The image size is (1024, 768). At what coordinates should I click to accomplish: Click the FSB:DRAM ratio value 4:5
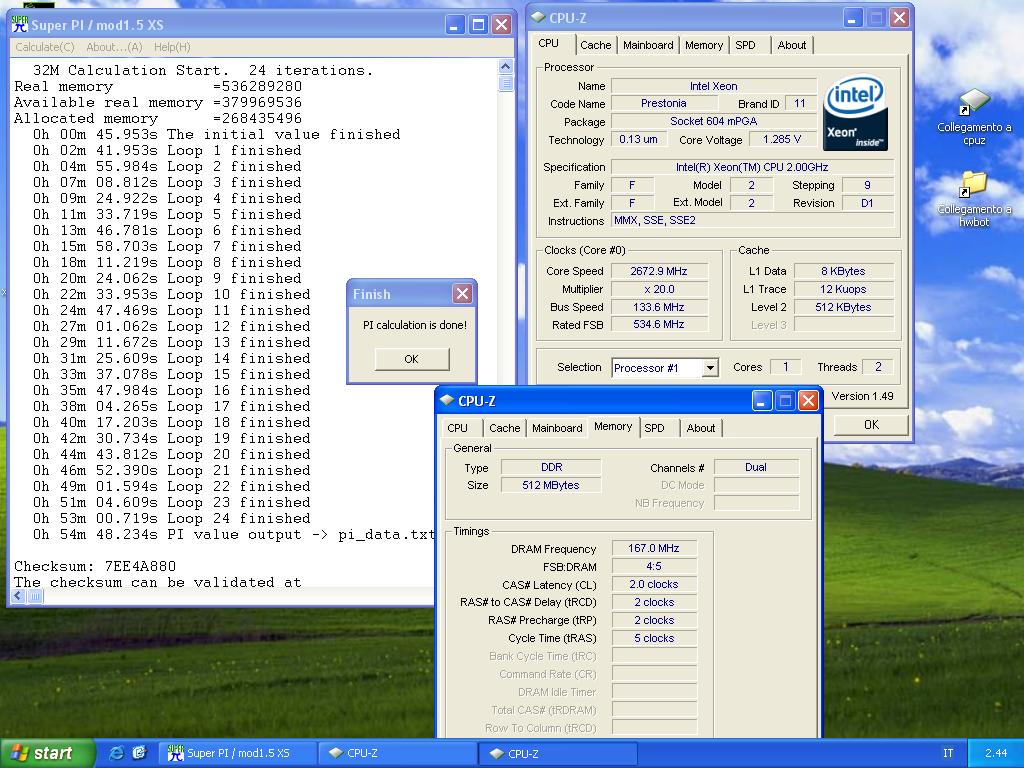[654, 566]
